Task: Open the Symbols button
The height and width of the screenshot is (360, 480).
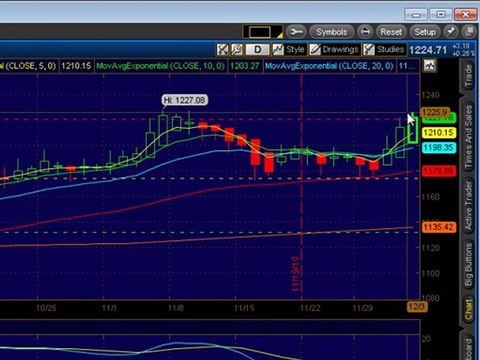Action: (x=331, y=32)
